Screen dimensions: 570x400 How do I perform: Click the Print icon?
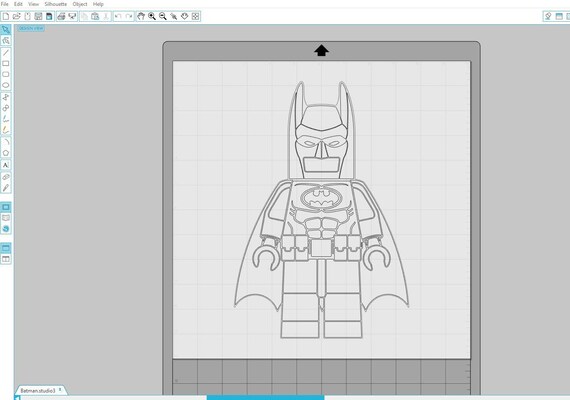click(61, 16)
